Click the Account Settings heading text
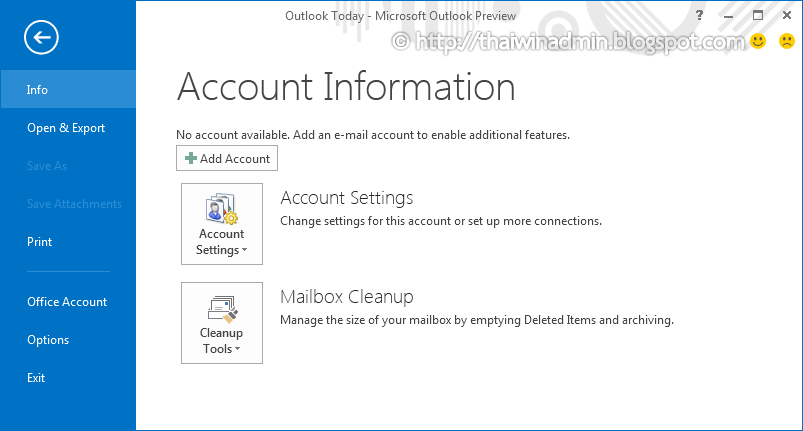Screen dimensions: 803x431 click(x=347, y=198)
